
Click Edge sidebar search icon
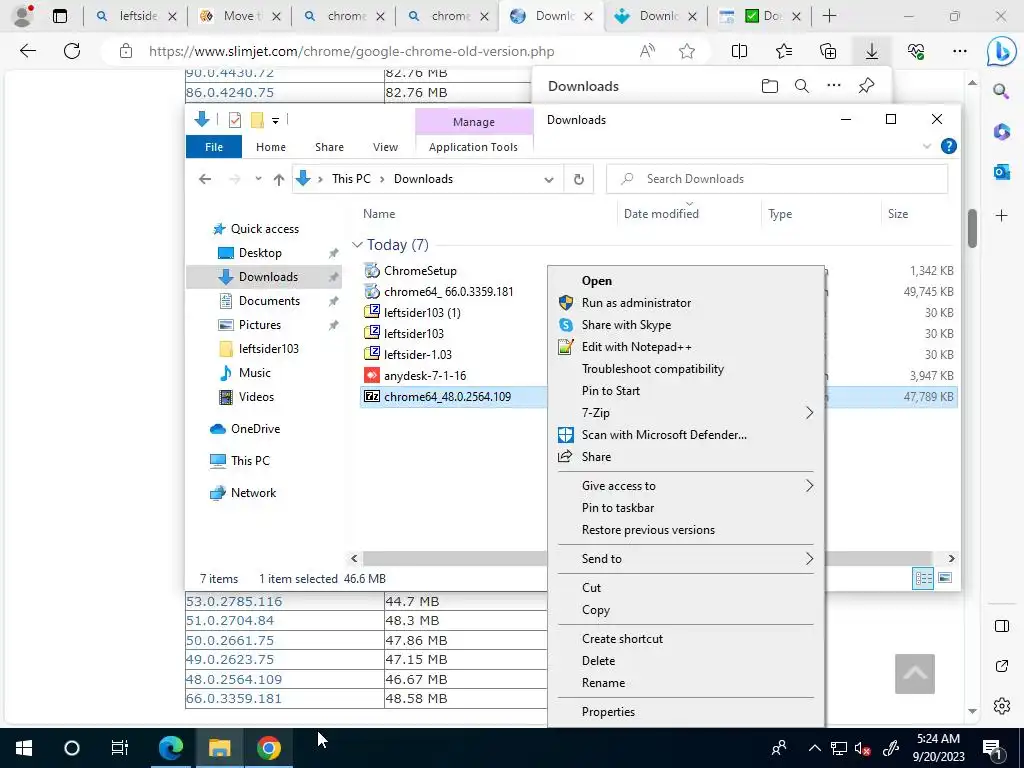click(1001, 91)
